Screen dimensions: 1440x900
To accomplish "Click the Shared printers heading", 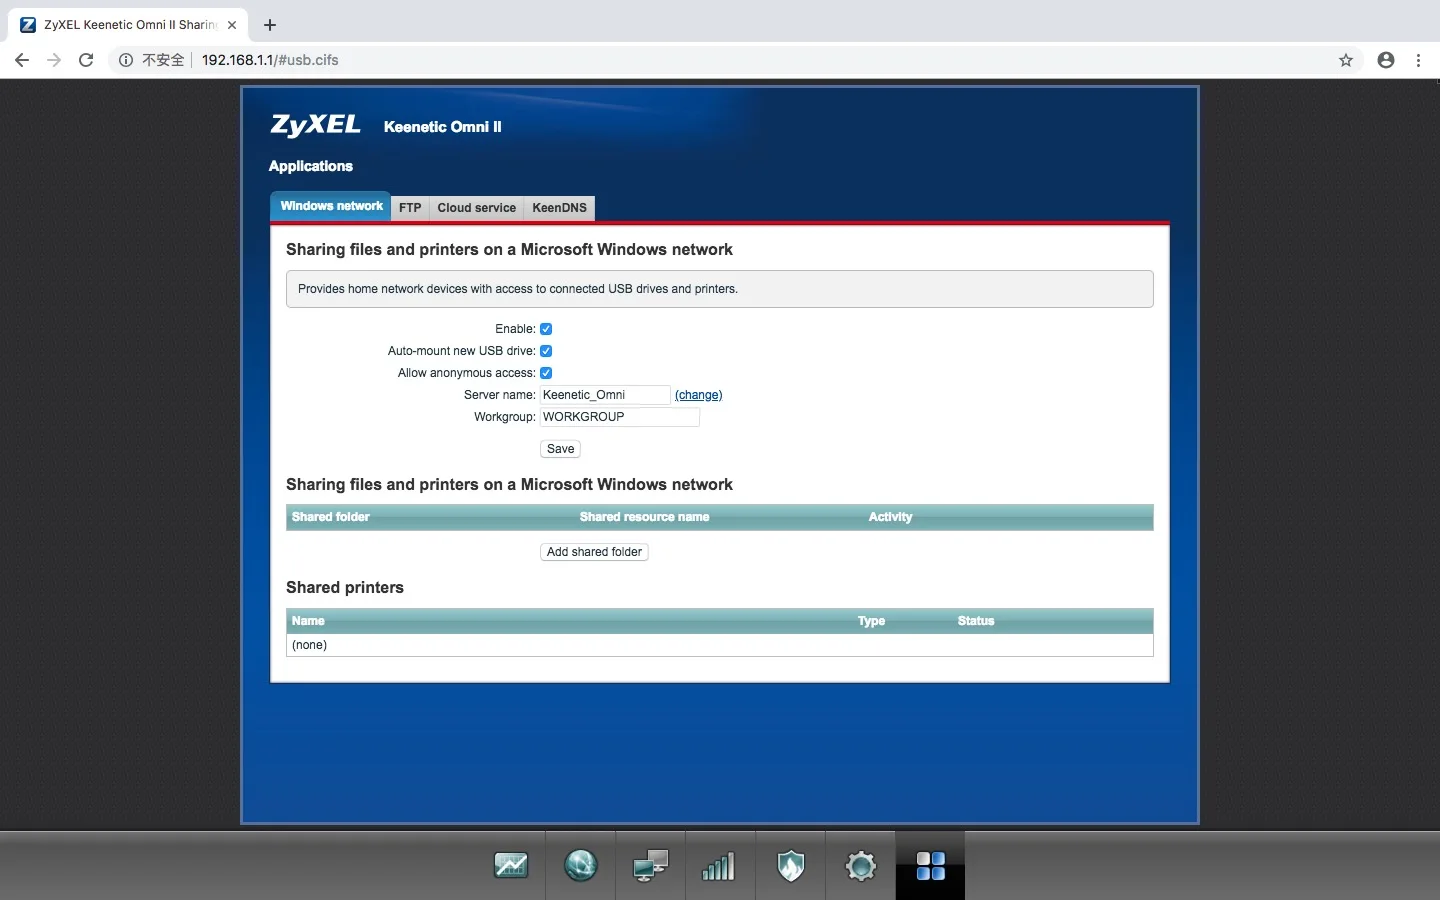I will pos(345,588).
